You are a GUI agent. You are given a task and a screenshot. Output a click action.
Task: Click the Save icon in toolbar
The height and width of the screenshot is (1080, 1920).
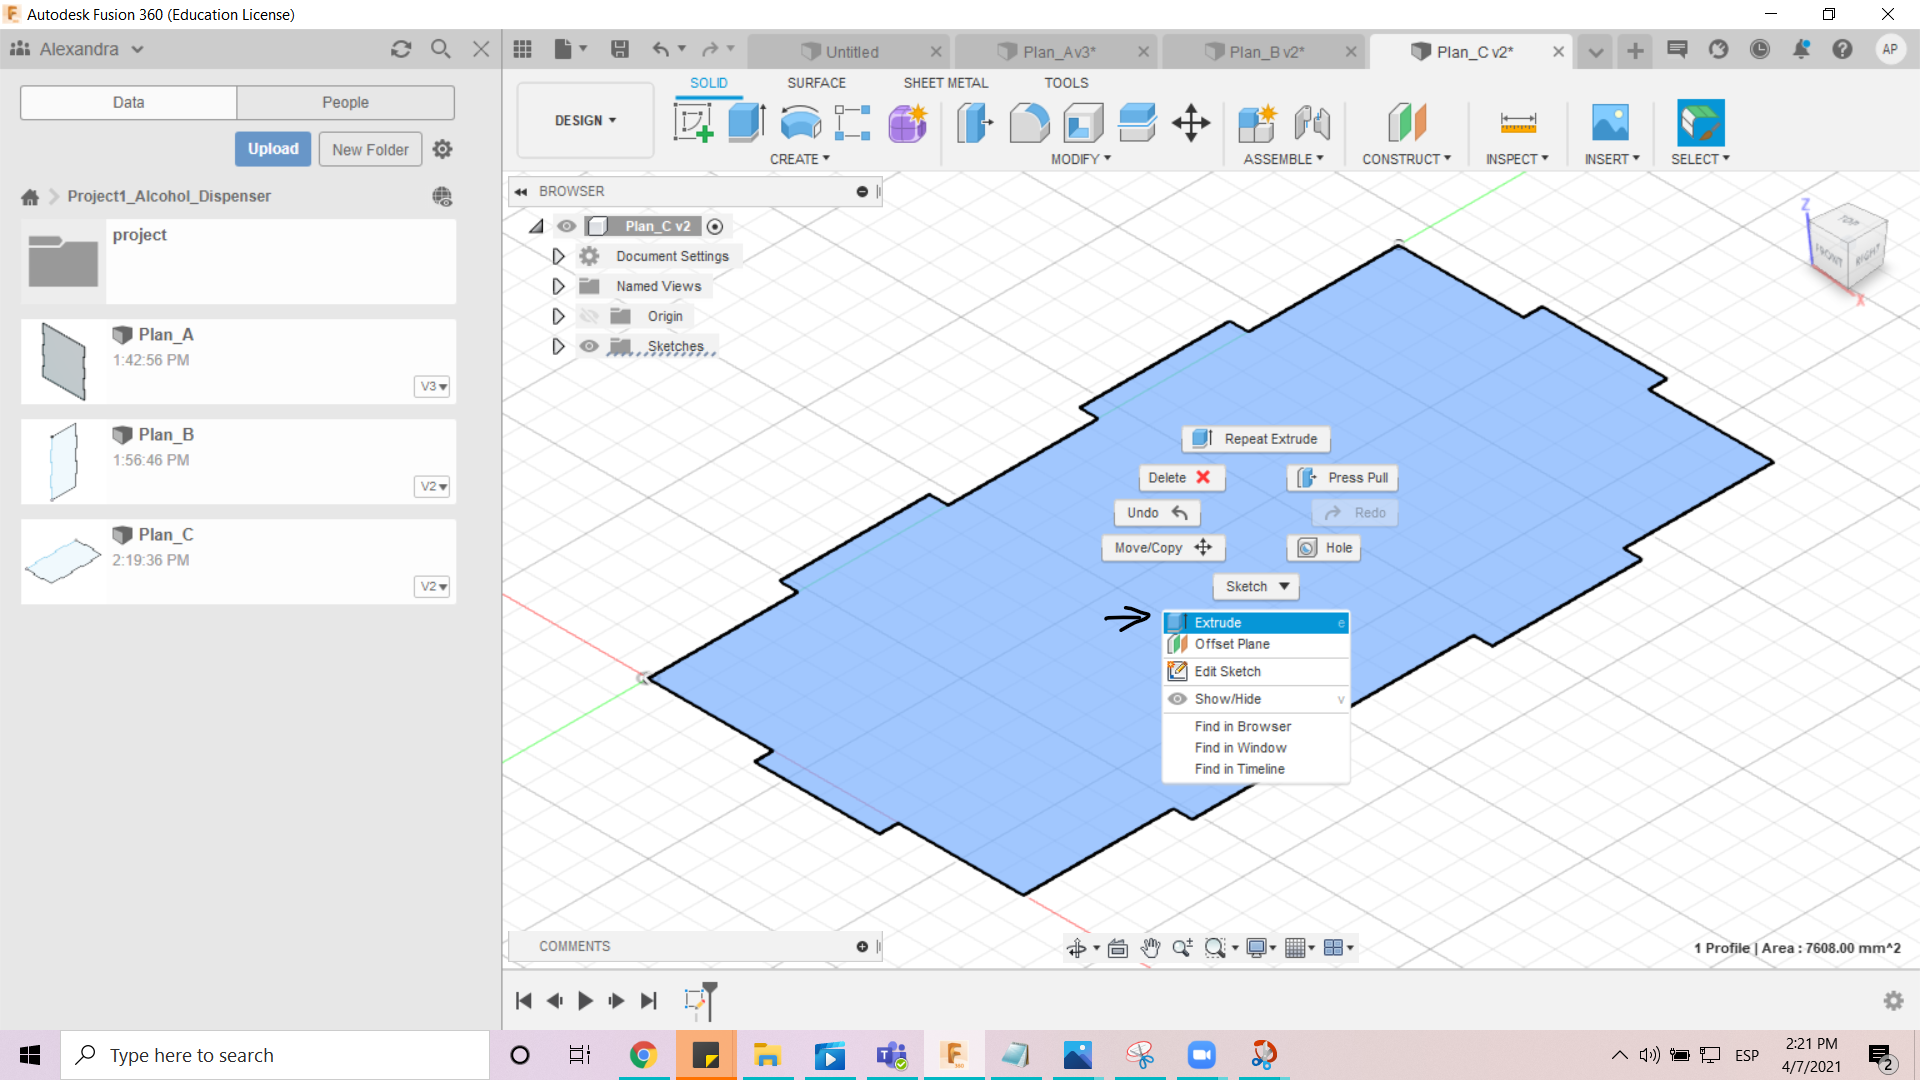click(x=620, y=49)
